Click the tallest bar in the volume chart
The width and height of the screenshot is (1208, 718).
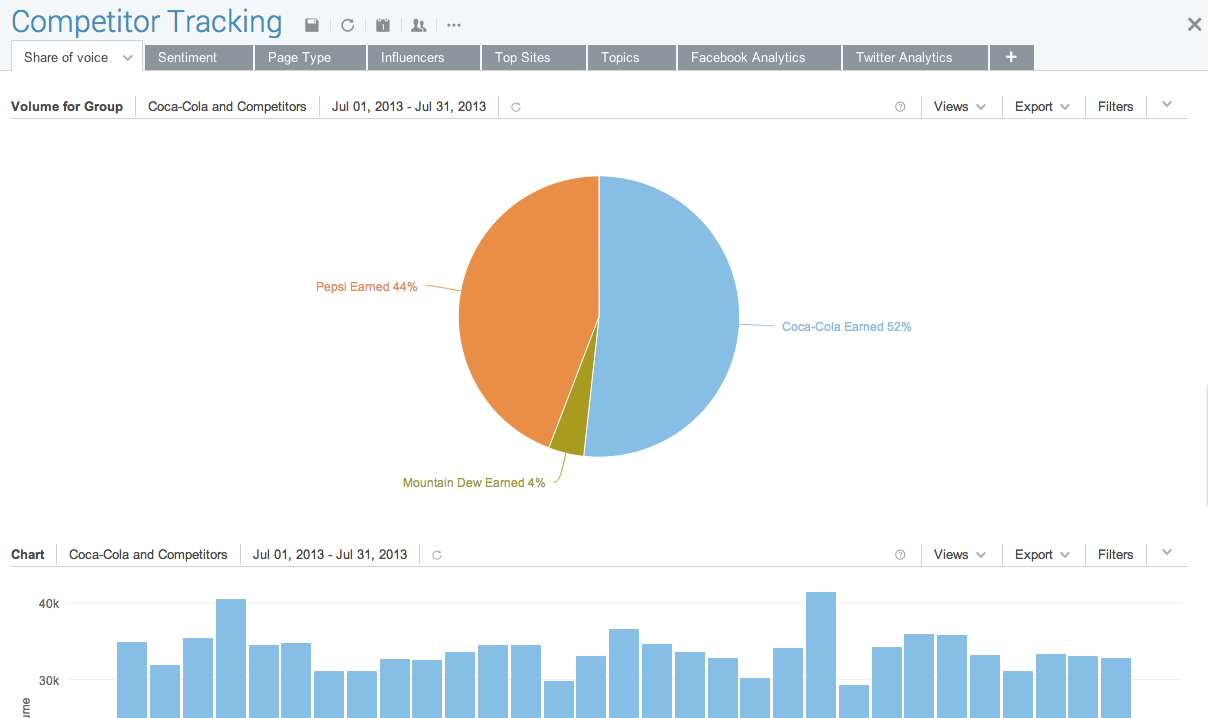821,655
